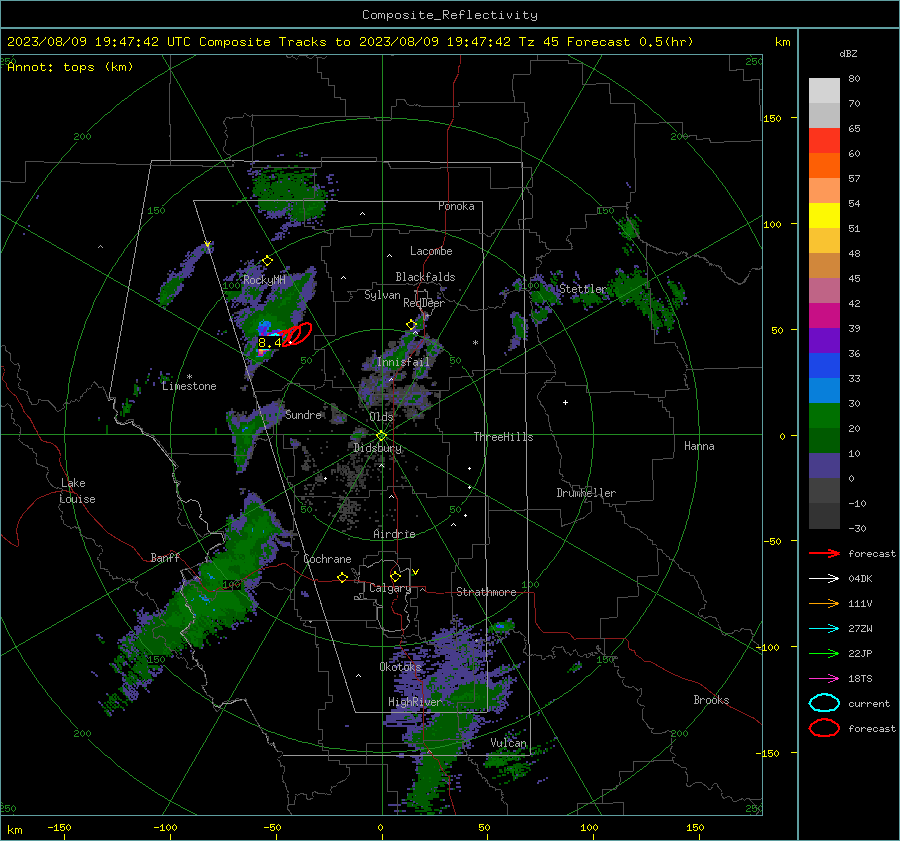The height and width of the screenshot is (841, 900).
Task: Click the Lake Louise map label
Action: (x=78, y=491)
